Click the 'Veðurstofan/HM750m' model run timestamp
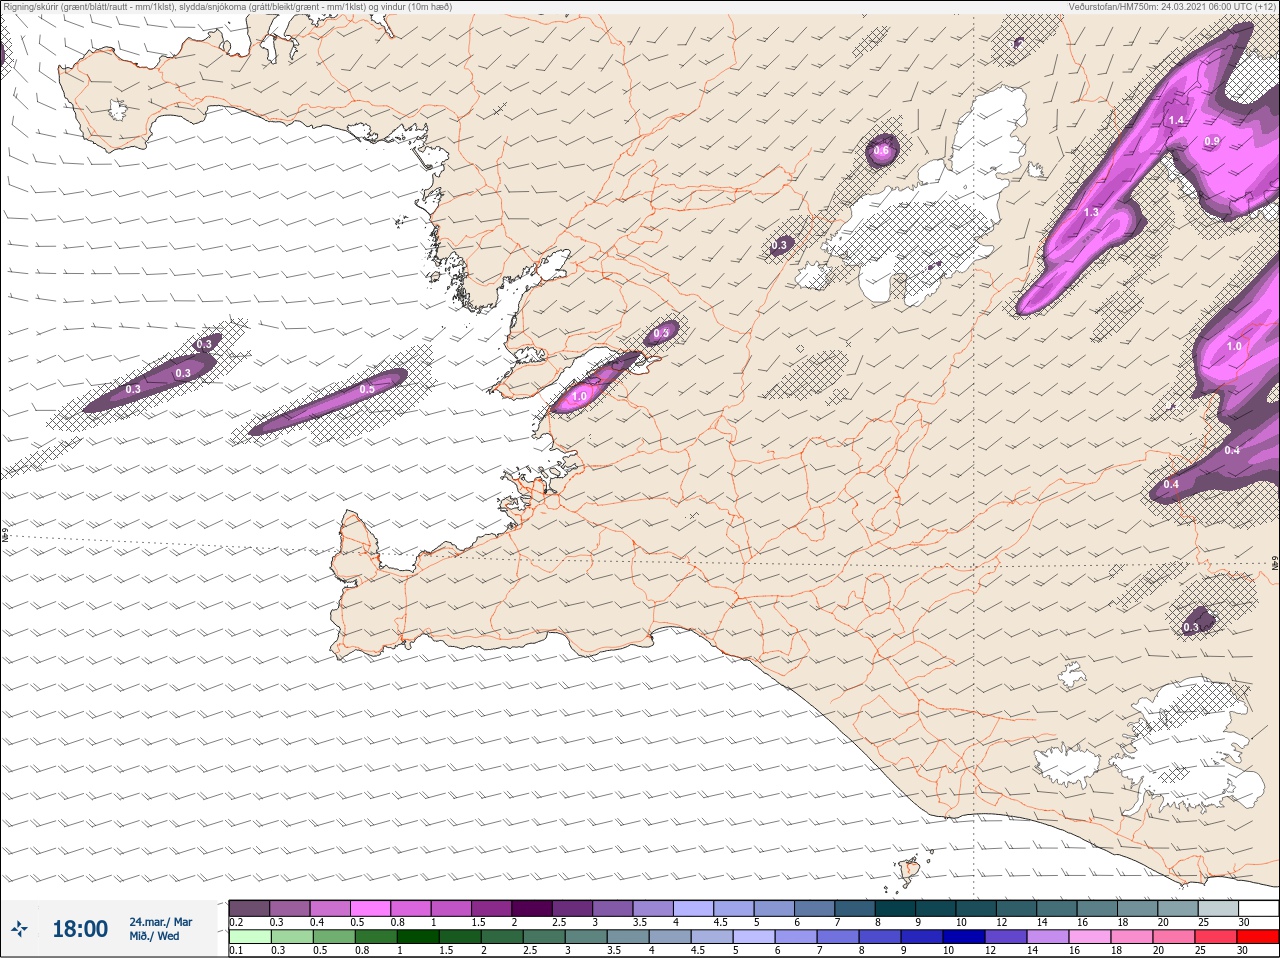This screenshot has height=958, width=1280. pyautogui.click(x=1173, y=7)
